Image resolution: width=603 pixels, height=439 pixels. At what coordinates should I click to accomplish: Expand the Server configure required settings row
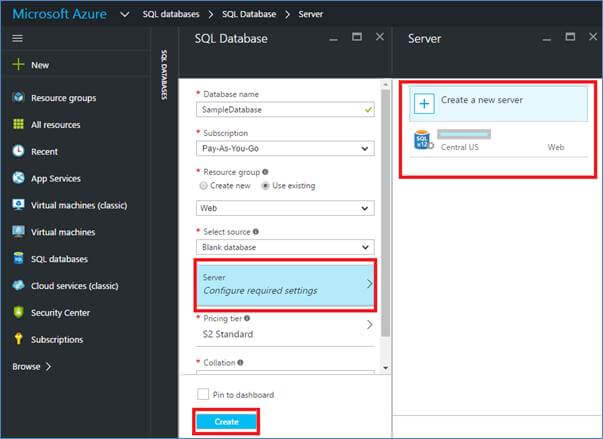click(285, 284)
